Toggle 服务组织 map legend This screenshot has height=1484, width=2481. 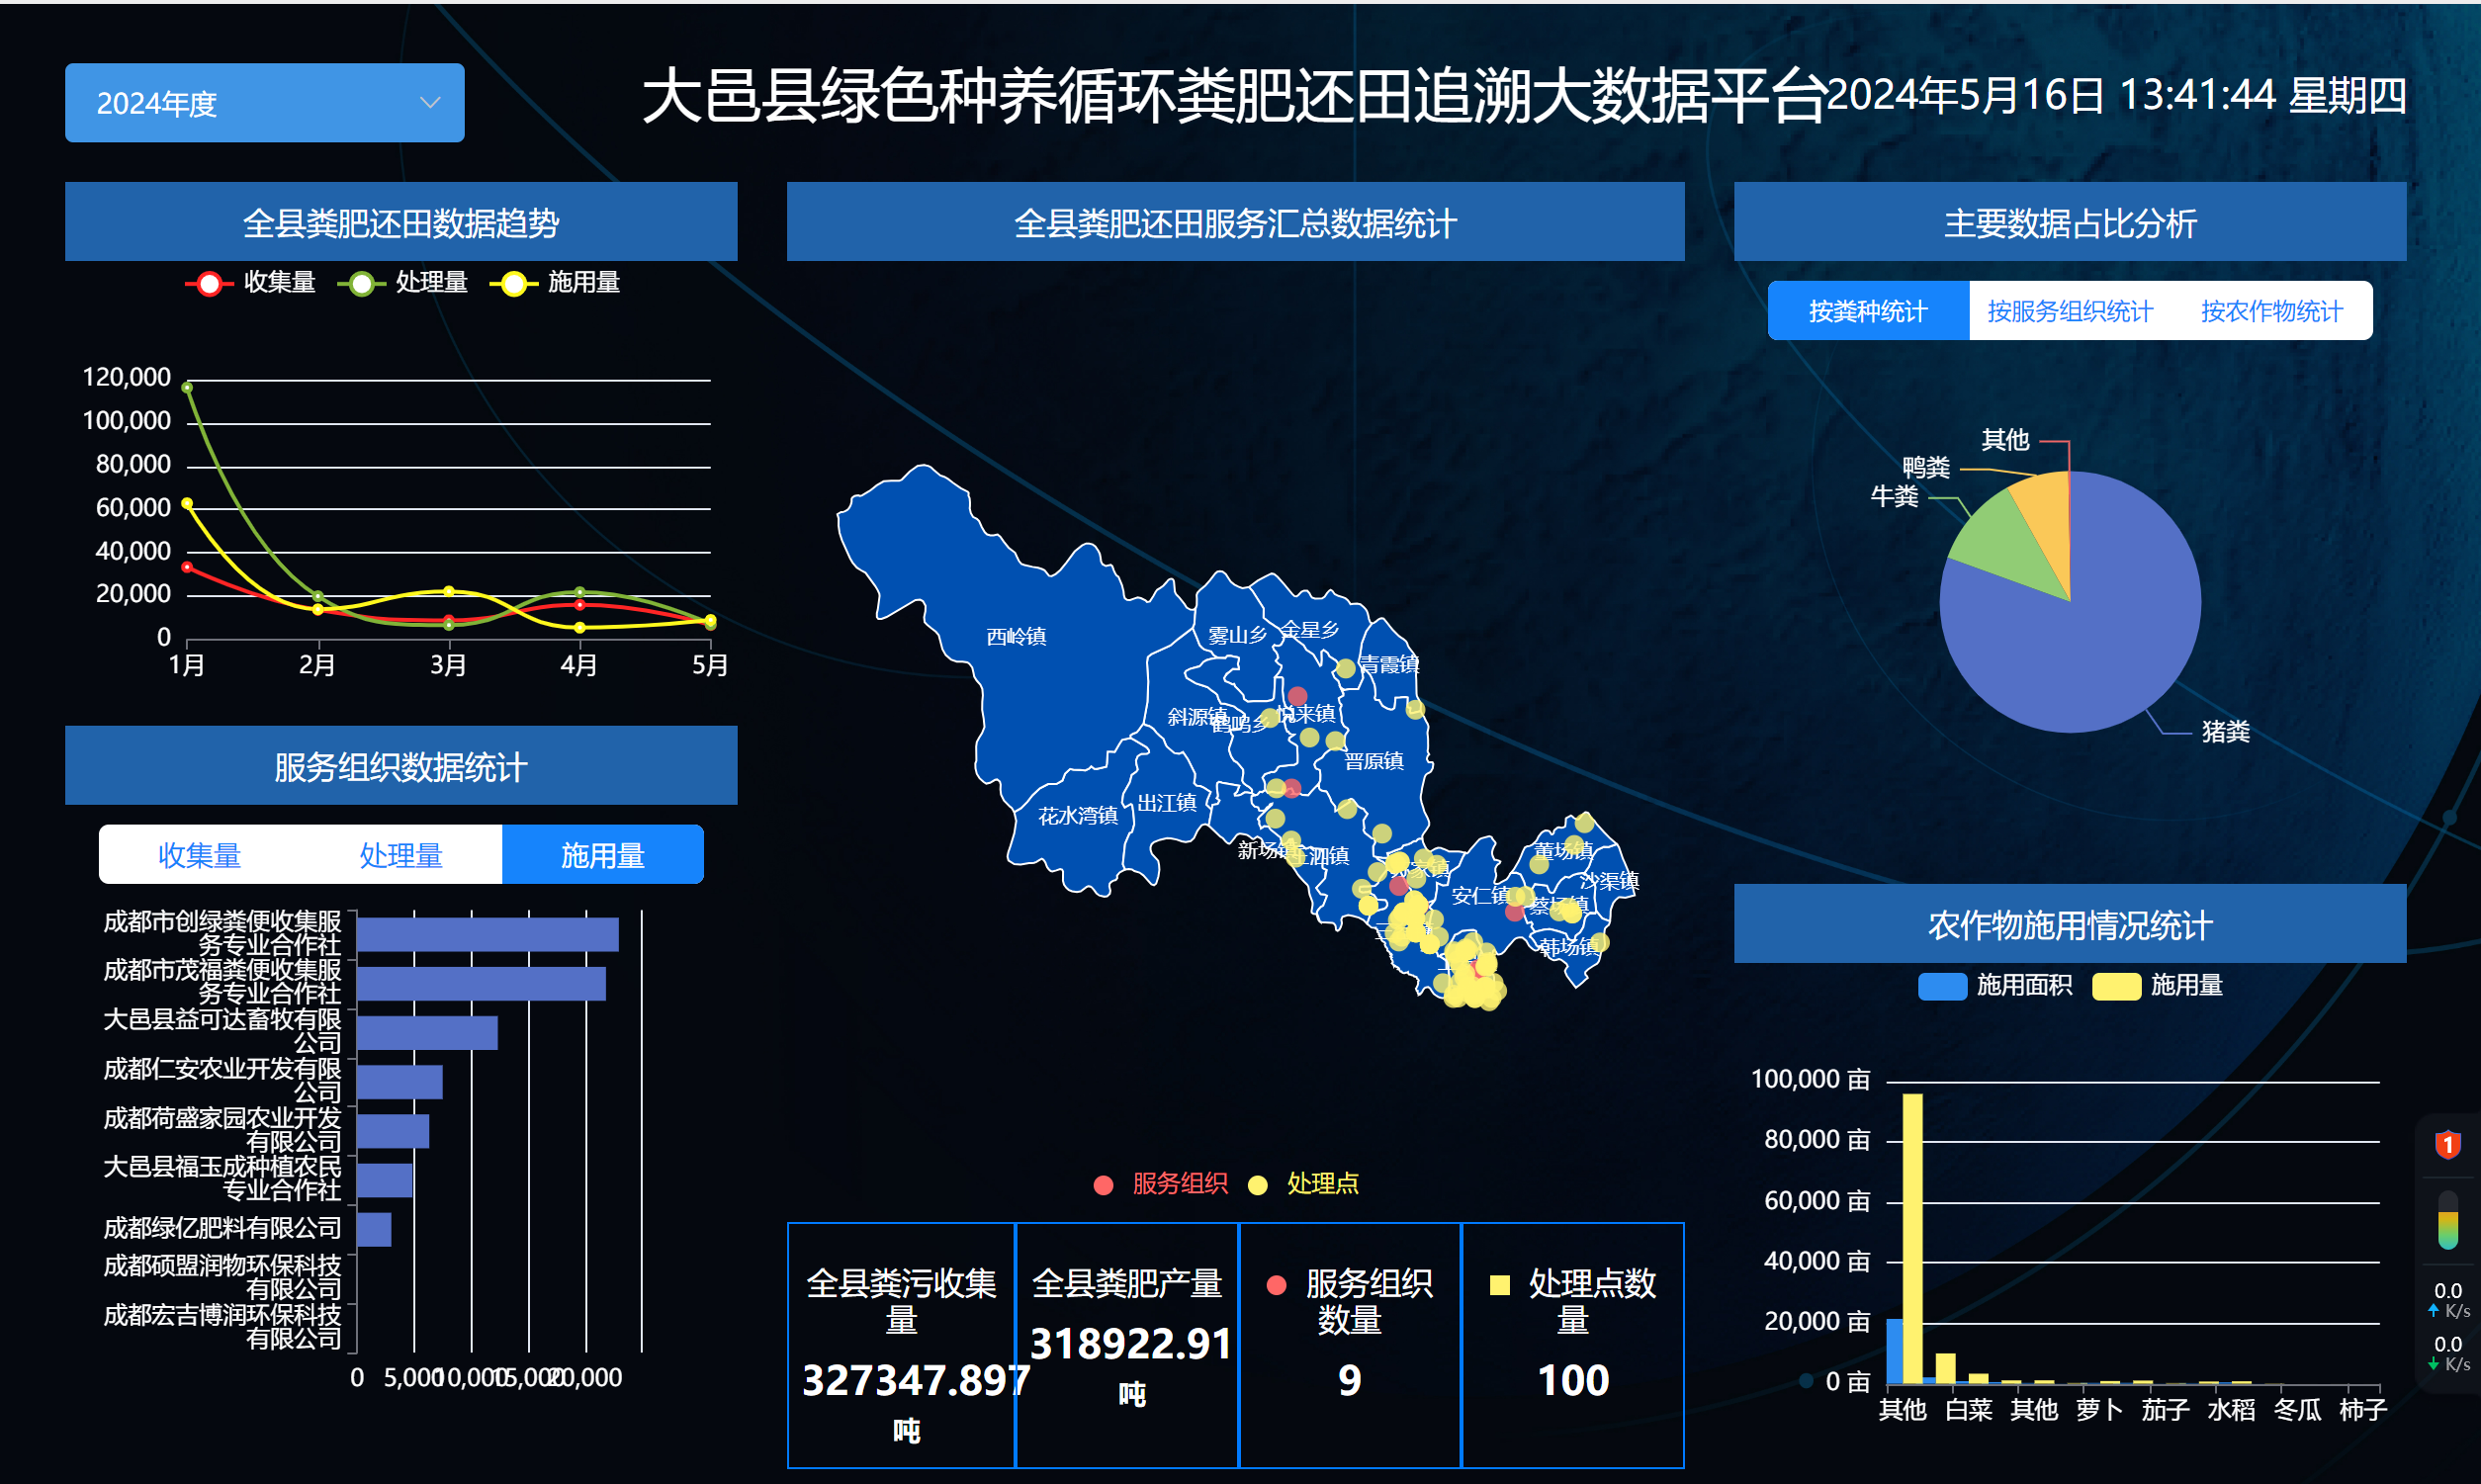(x=1161, y=1184)
